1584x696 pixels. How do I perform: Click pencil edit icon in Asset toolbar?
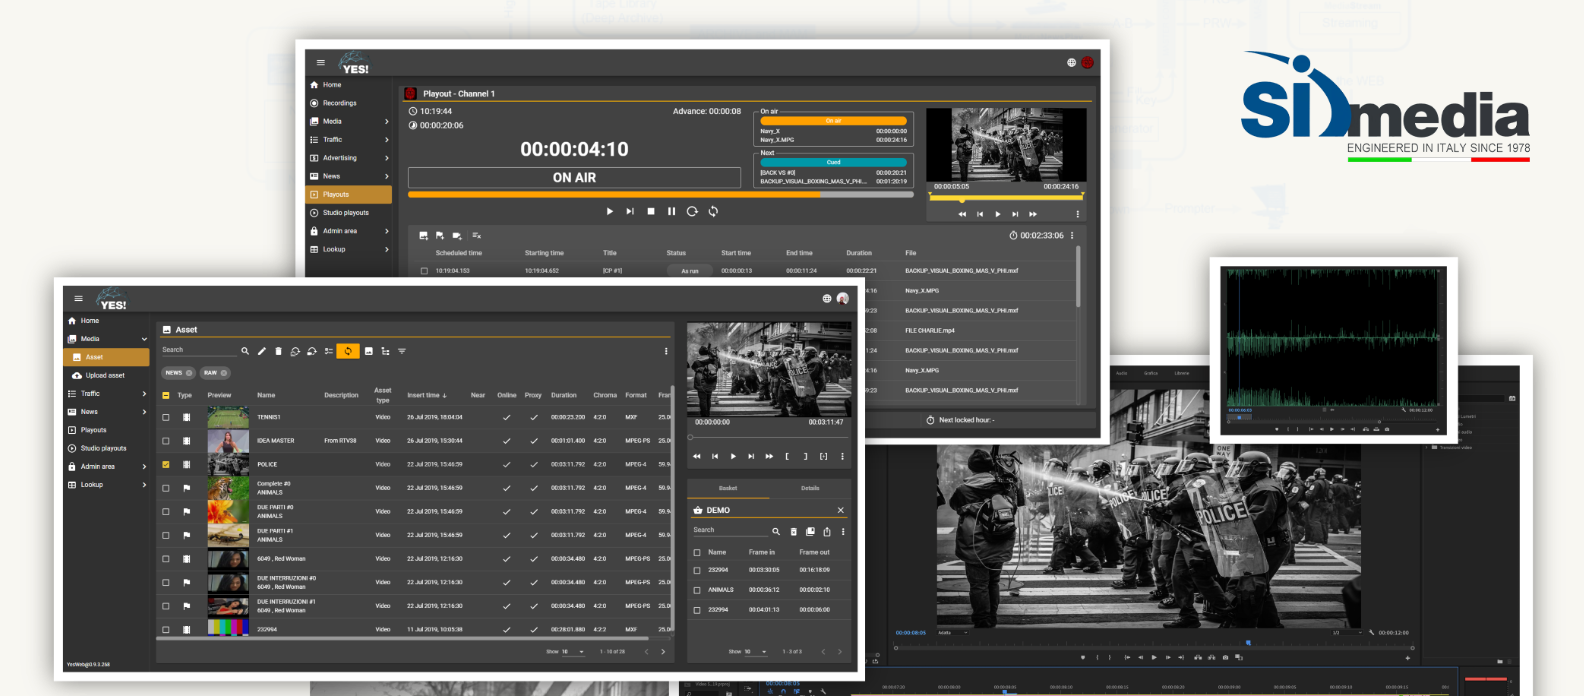(x=262, y=351)
